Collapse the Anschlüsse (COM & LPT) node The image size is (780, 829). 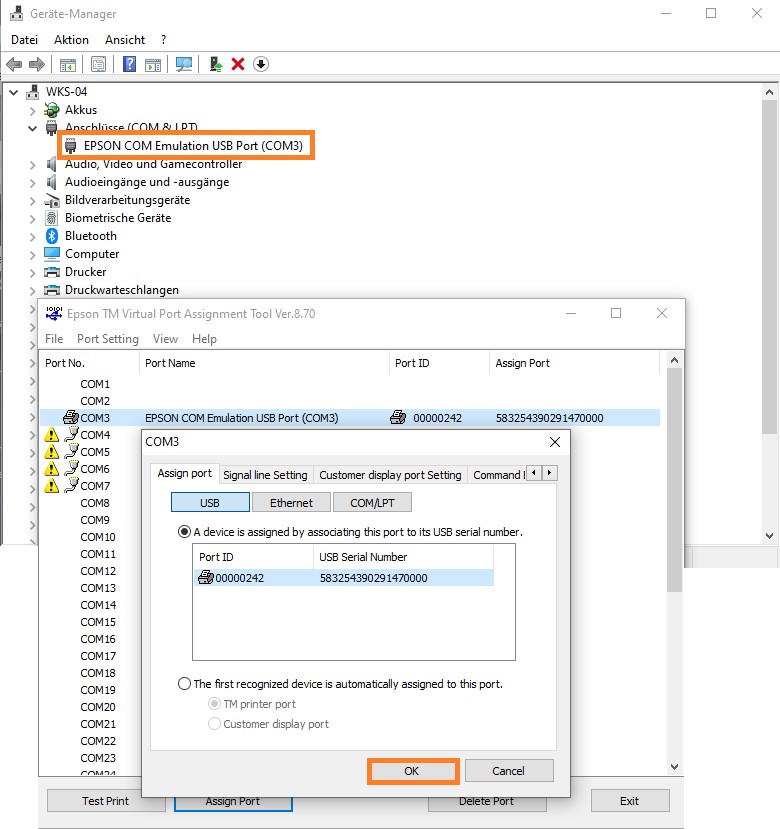(33, 128)
